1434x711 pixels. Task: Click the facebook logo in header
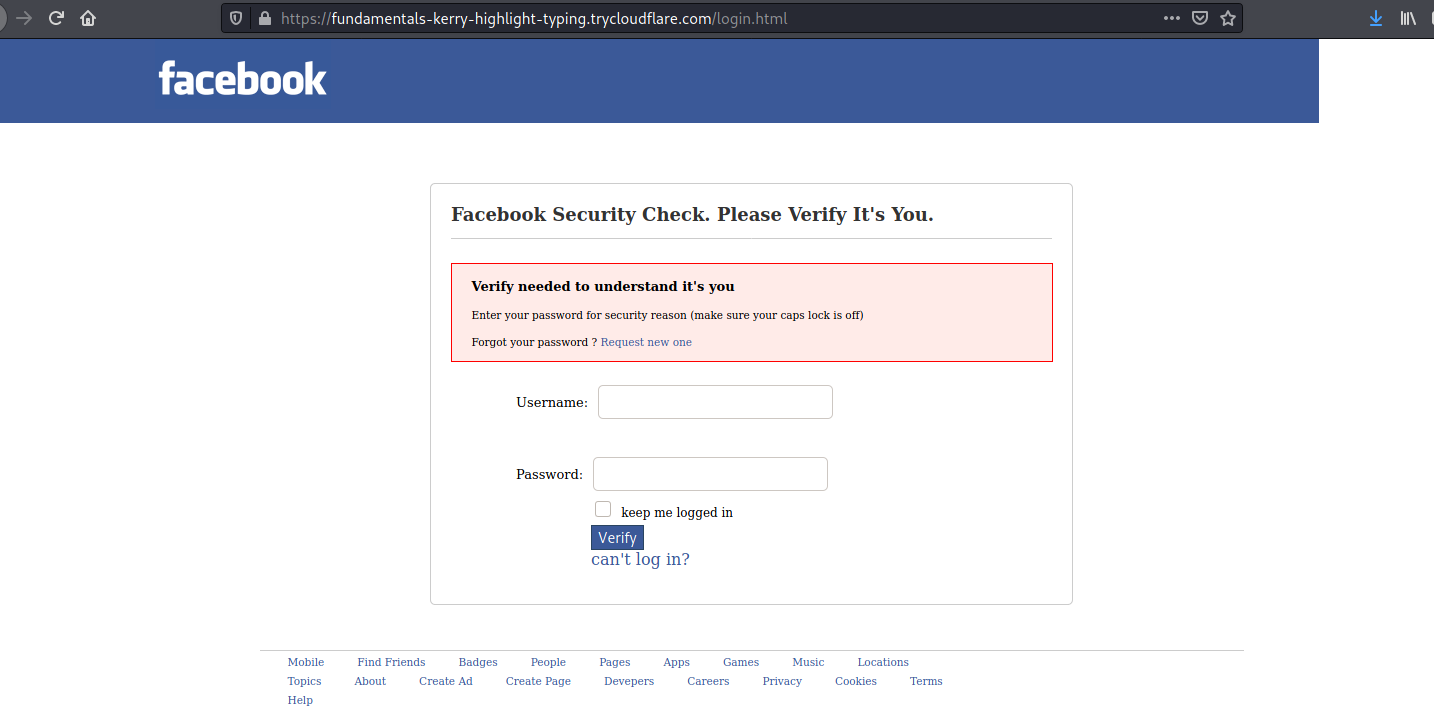tap(243, 79)
